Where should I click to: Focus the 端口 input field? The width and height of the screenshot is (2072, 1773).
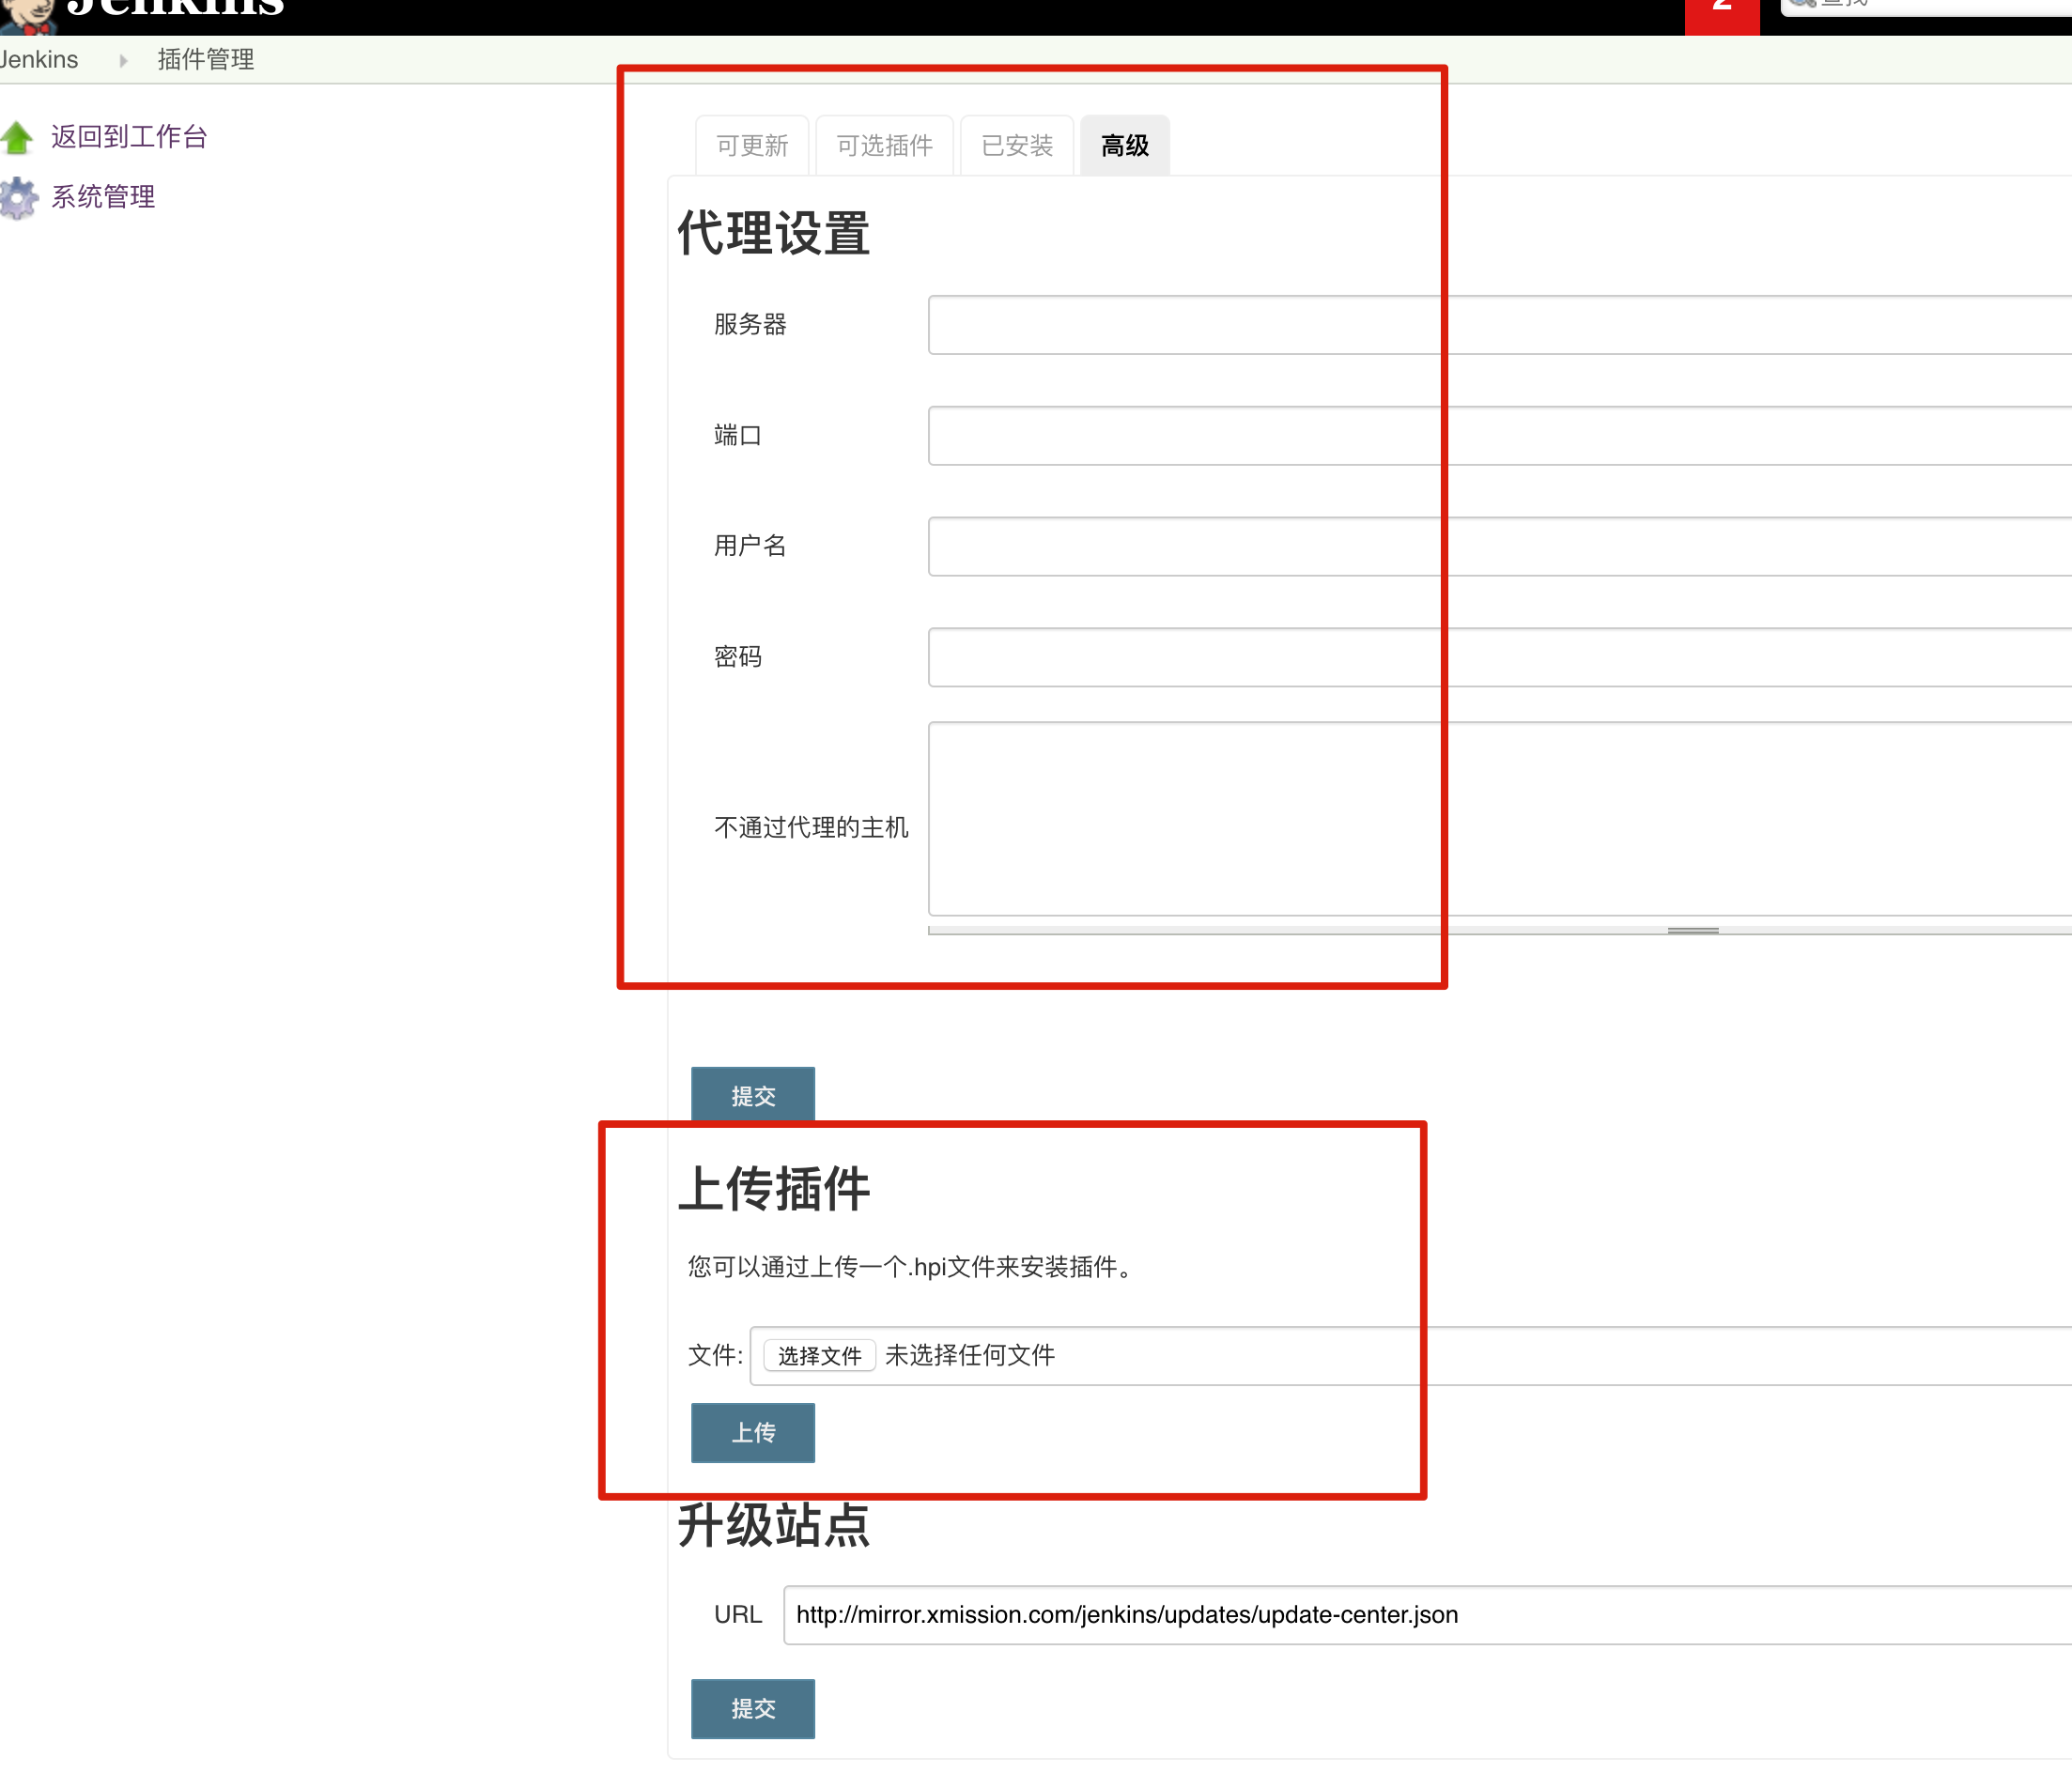[x=1500, y=436]
